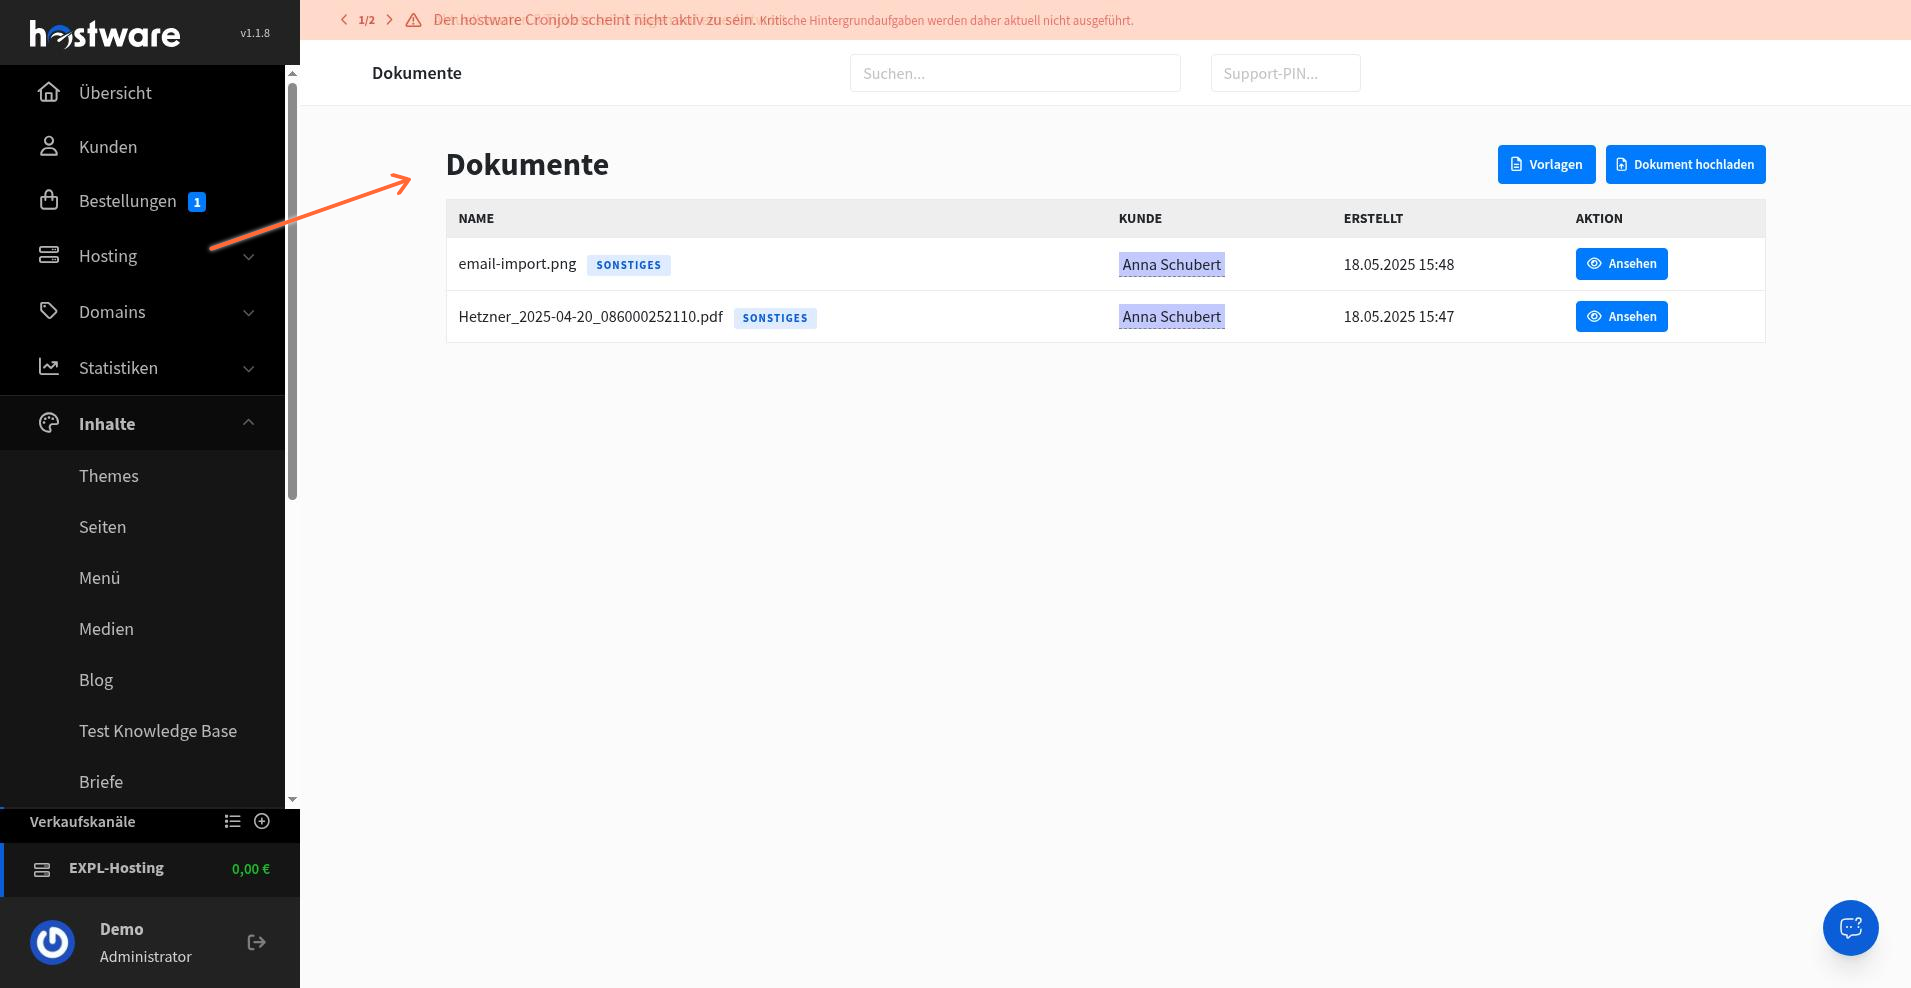Log out using the exit icon
This screenshot has height=988, width=1911.
tap(257, 942)
